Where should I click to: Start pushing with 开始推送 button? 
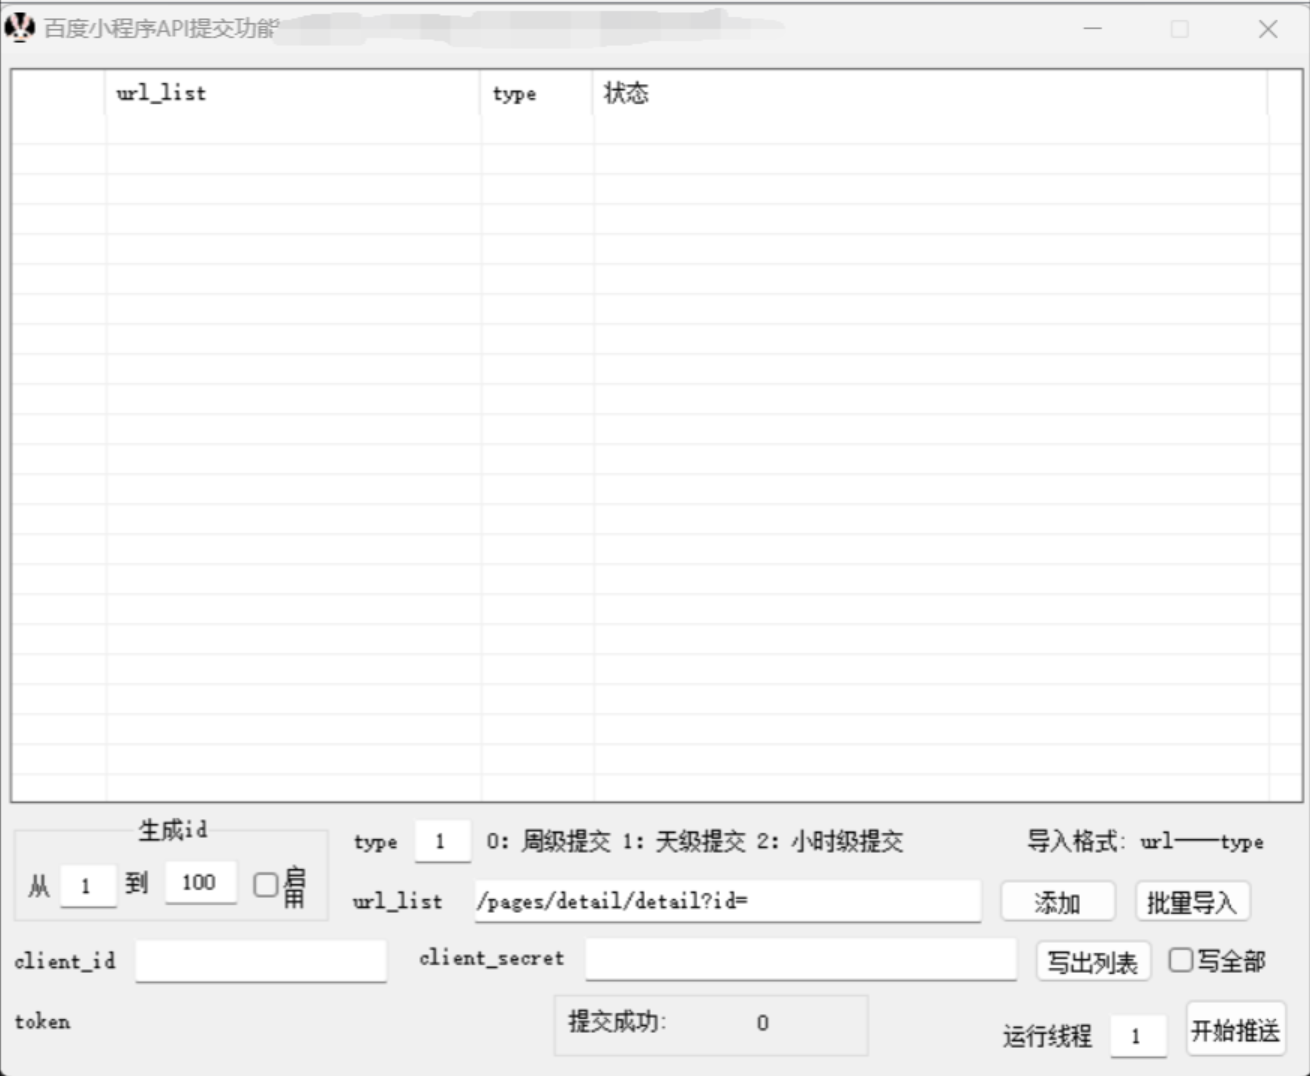[1235, 1029]
